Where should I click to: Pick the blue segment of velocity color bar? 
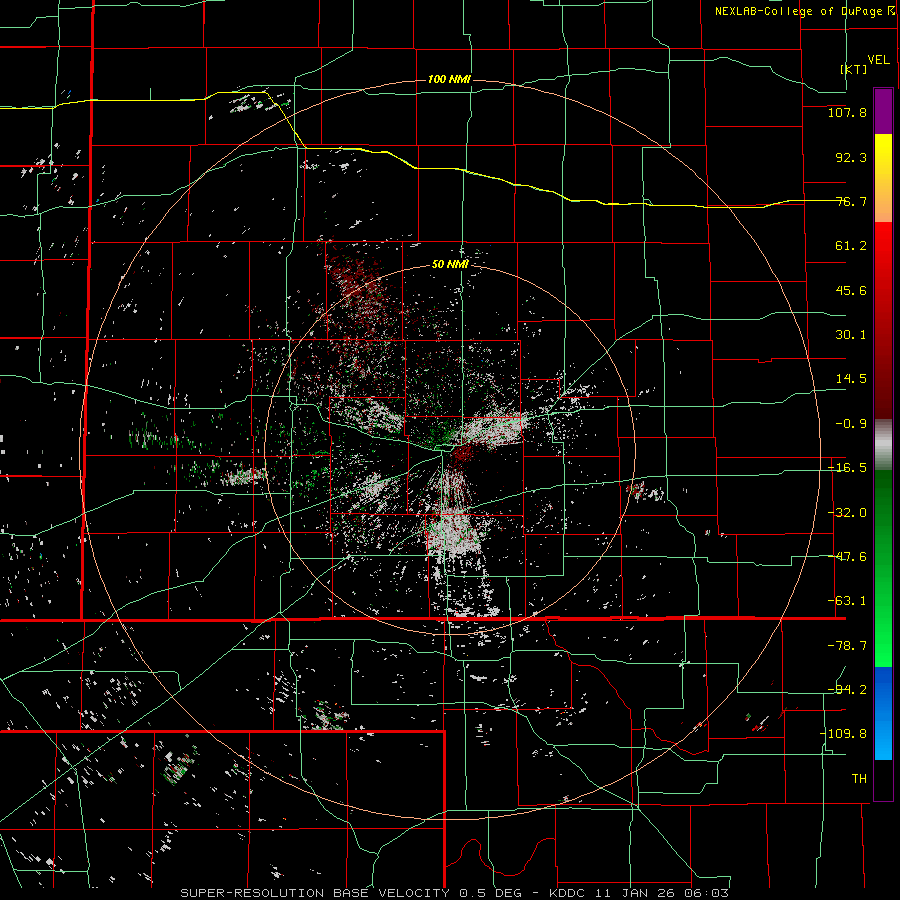click(883, 713)
